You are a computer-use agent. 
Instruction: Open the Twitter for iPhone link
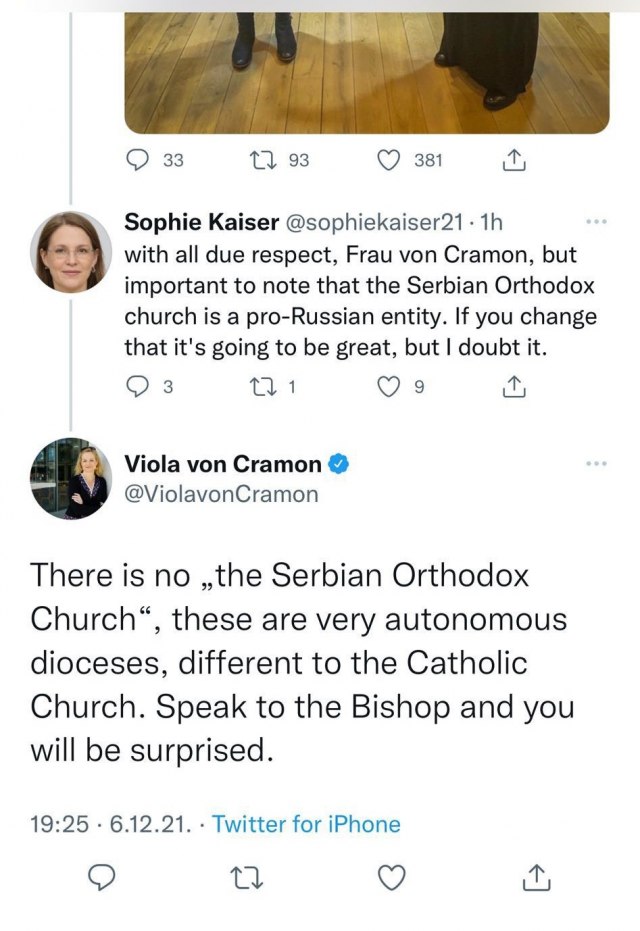(x=306, y=824)
